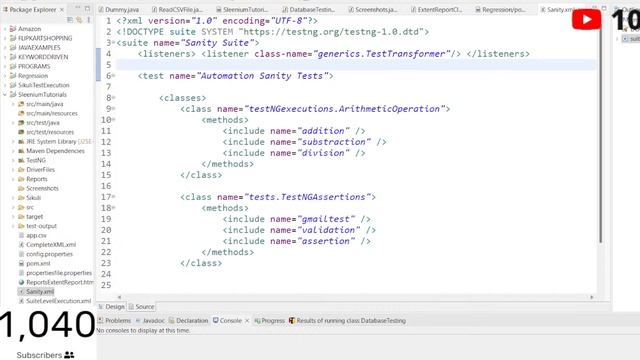Open the Problems tab
640x360 pixels.
coord(115,321)
